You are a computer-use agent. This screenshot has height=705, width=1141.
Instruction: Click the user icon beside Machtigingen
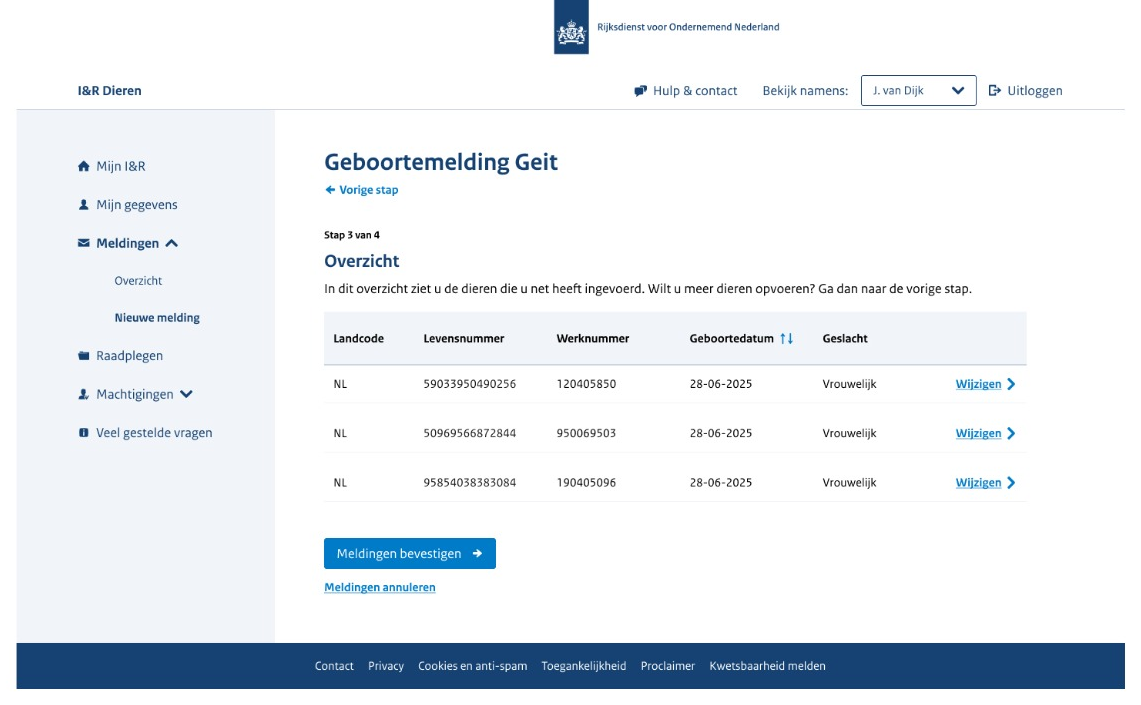click(x=84, y=394)
